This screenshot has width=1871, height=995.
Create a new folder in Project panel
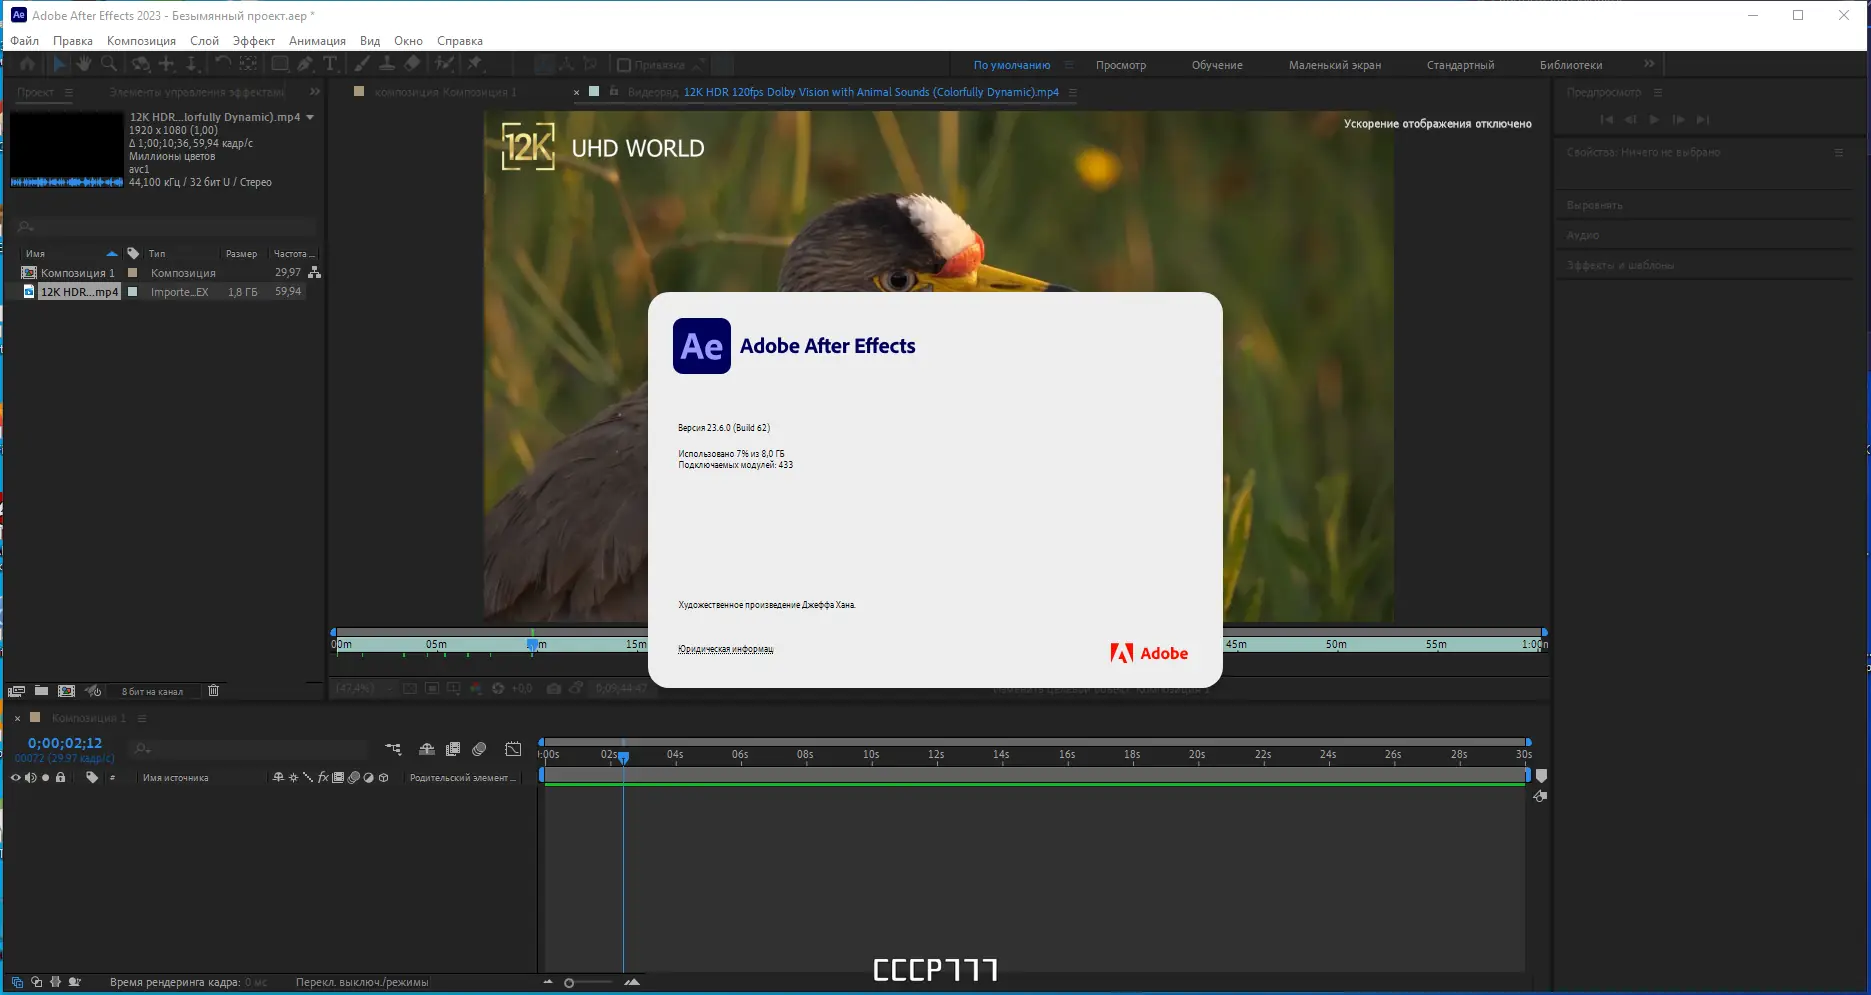coord(41,691)
